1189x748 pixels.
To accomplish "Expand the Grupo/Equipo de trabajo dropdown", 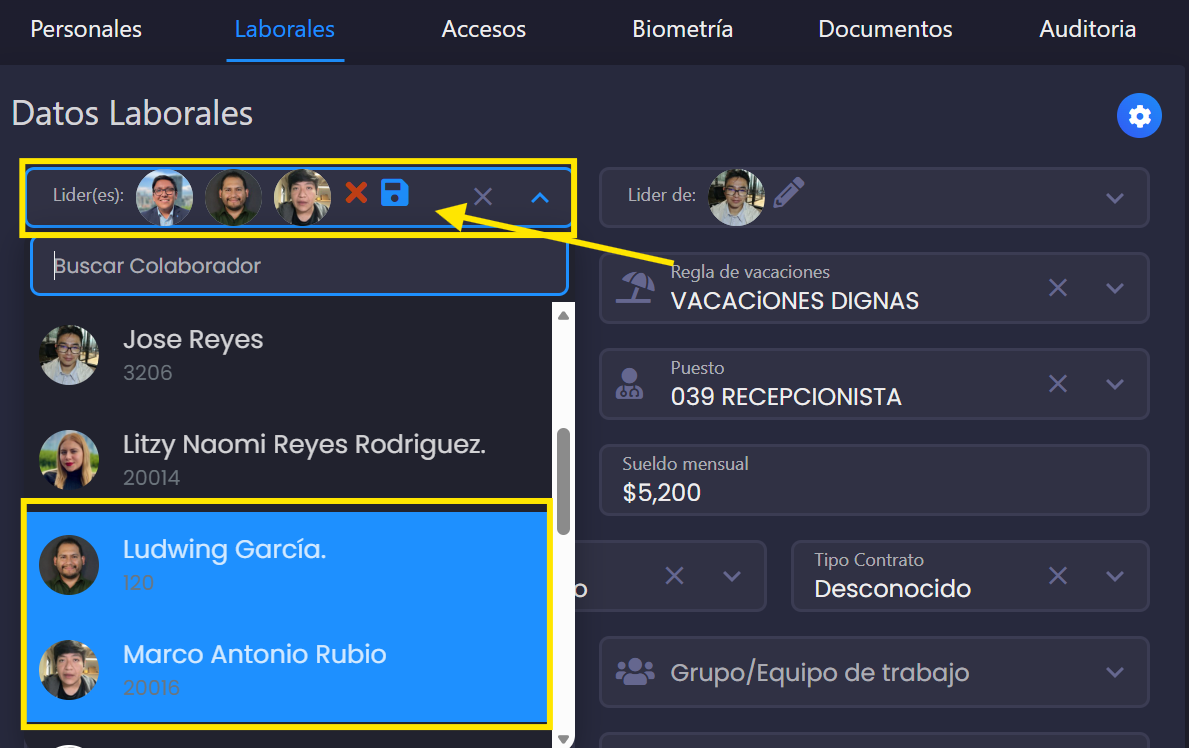I will click(1115, 672).
